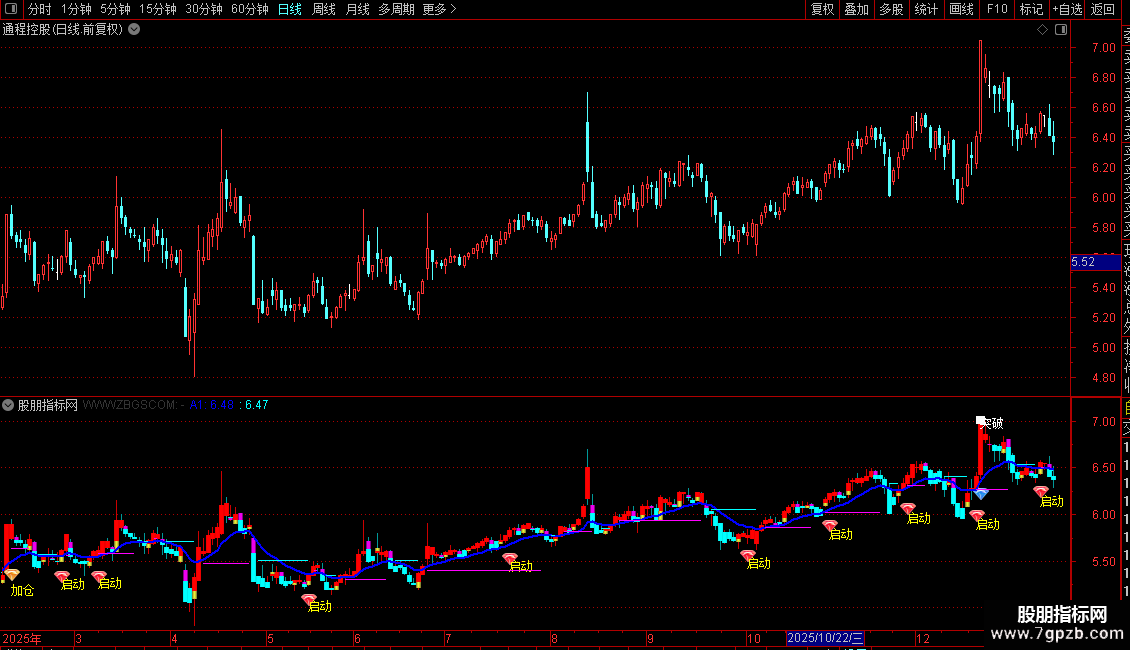Click the 2025/10/22/三 date marker

click(x=825, y=638)
